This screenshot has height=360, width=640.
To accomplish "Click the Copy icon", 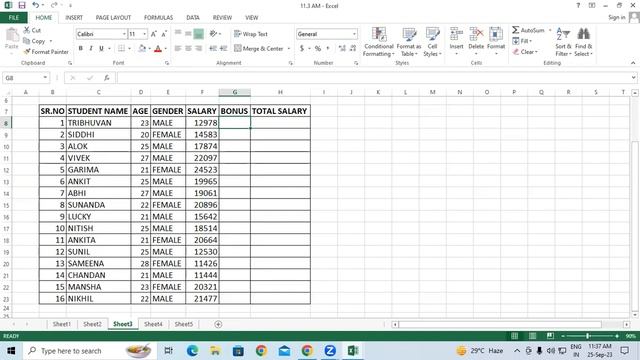I will tap(27, 41).
